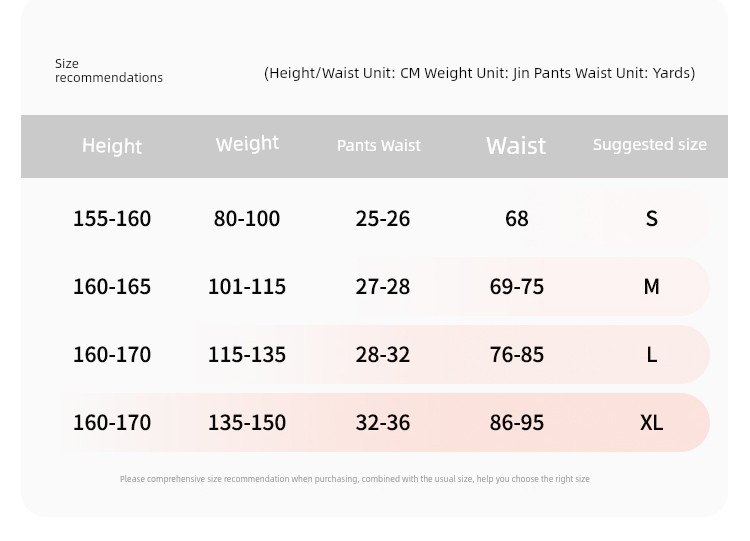Click the units note mentioning Jin and Yards
Screen dimensions: 750x541
(479, 73)
